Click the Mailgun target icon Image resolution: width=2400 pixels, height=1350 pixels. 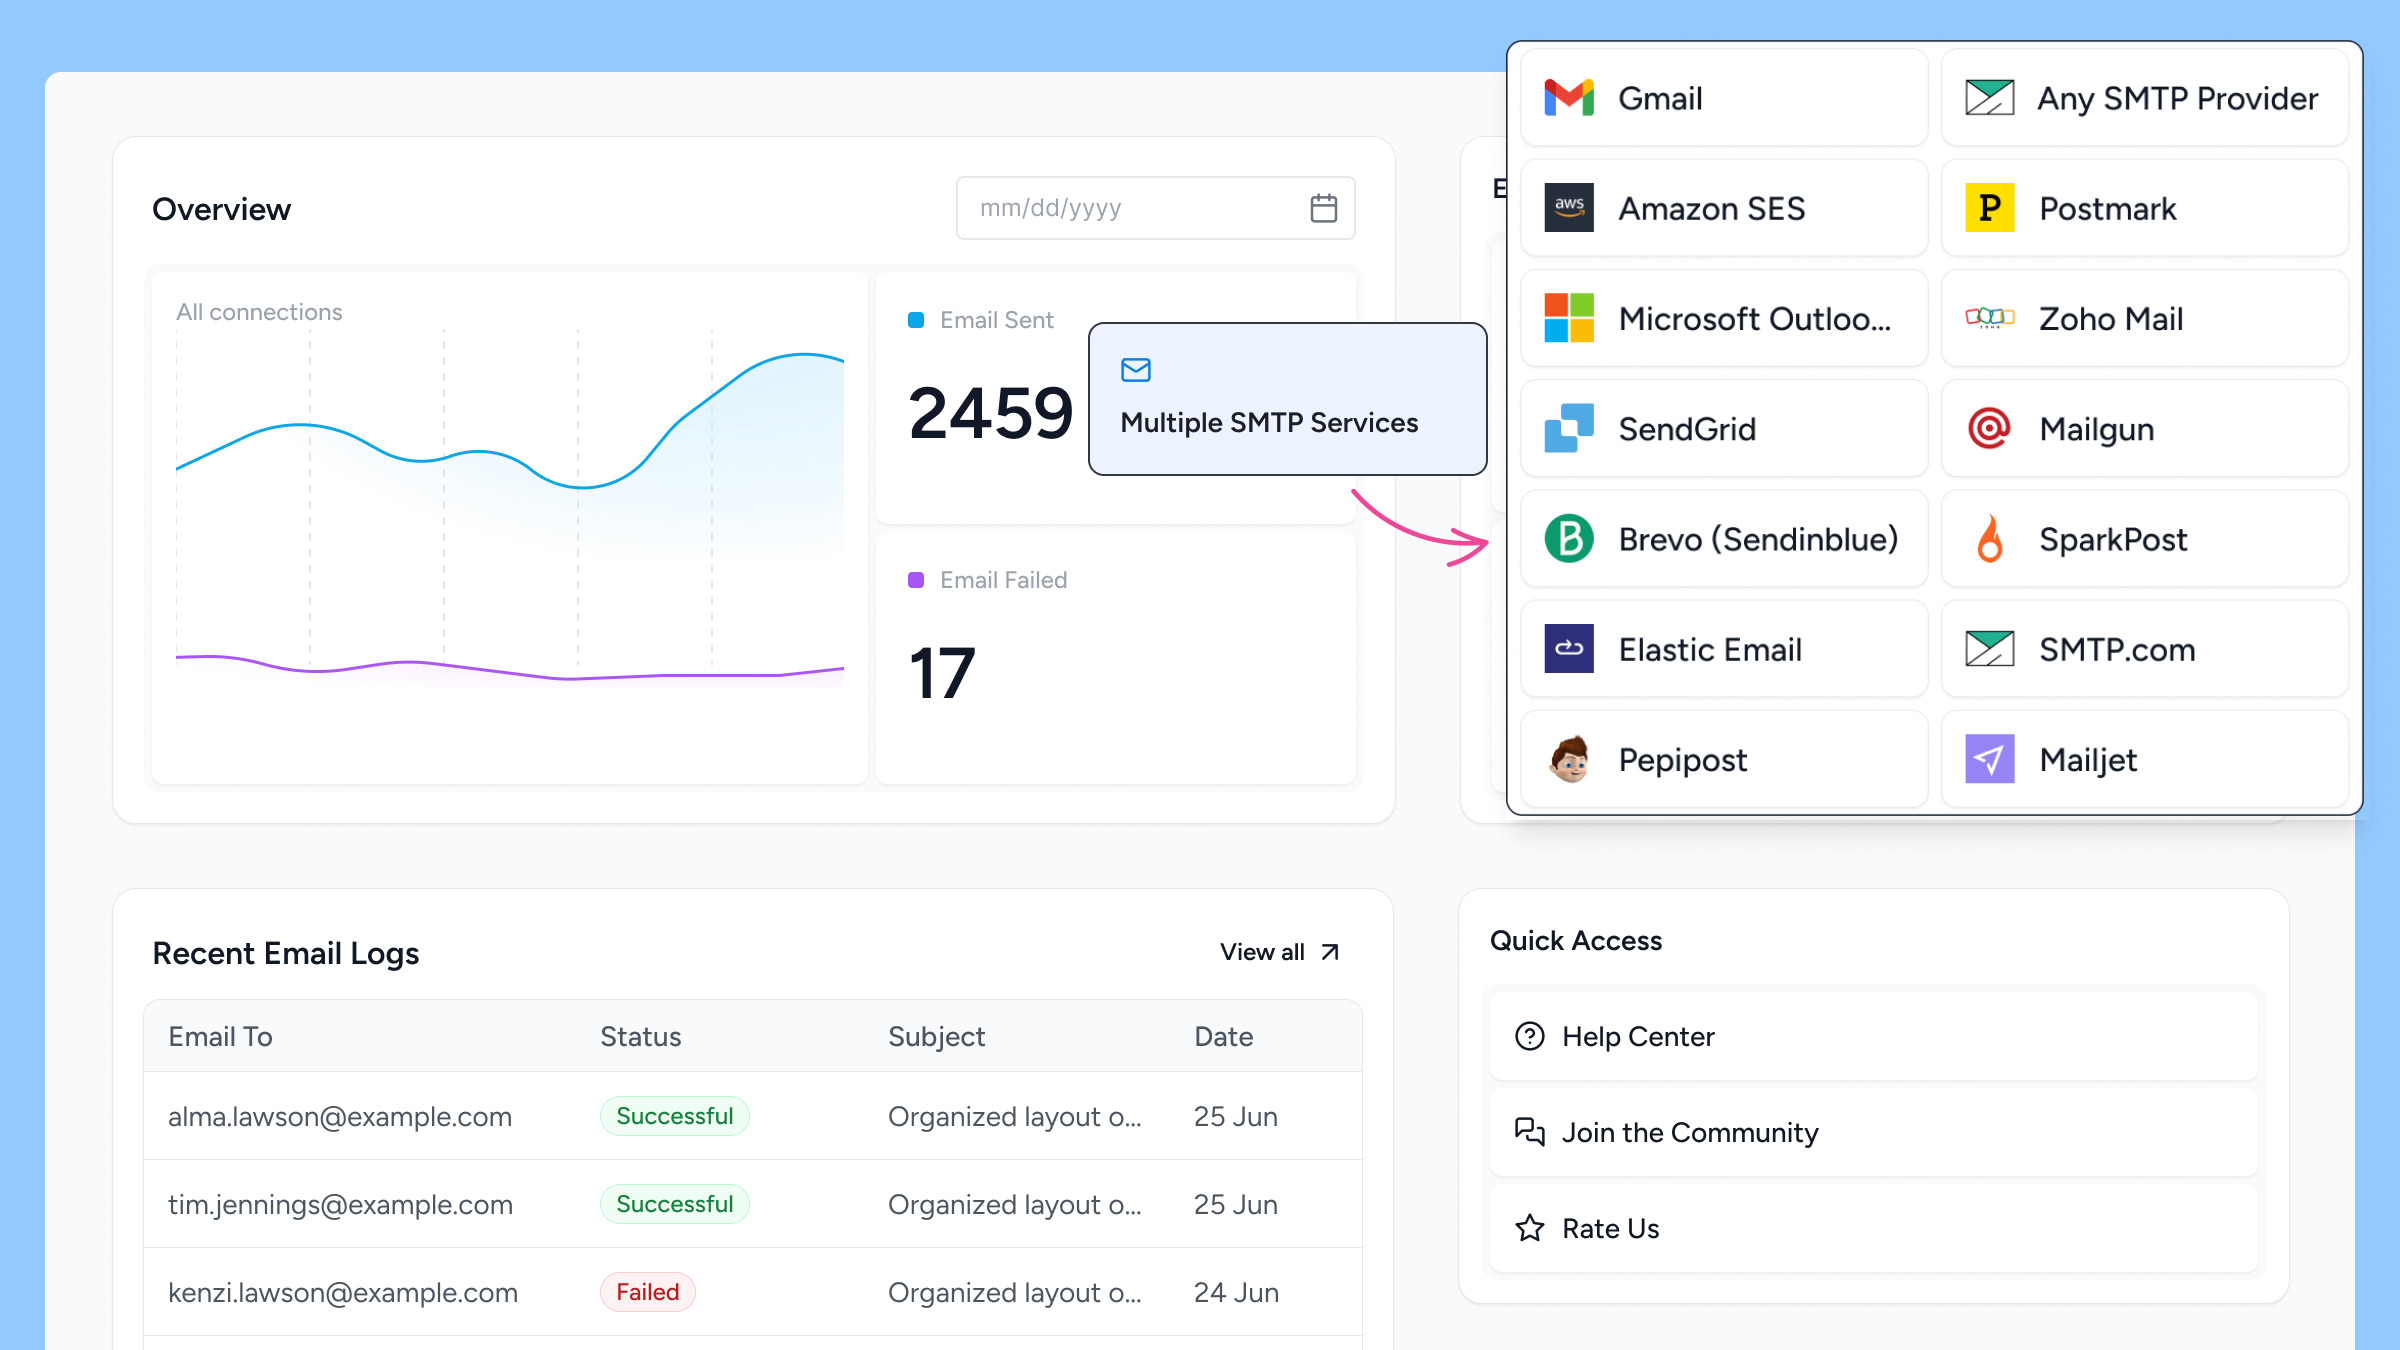coord(1990,428)
